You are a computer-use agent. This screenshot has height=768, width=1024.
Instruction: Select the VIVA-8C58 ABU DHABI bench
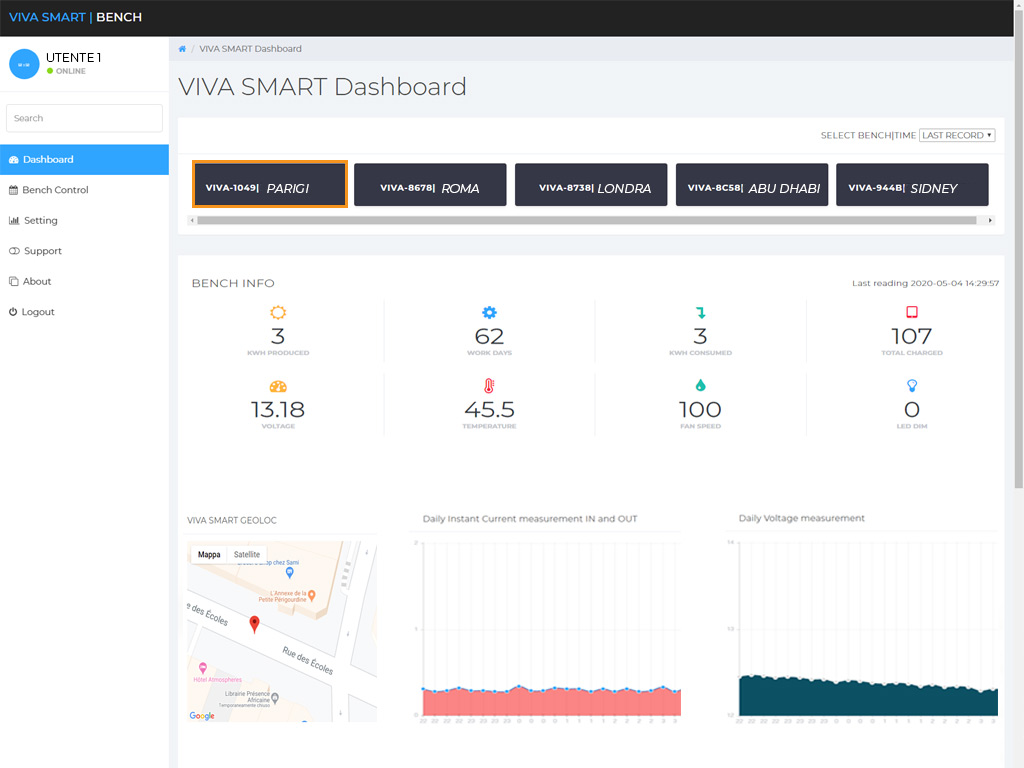coord(752,185)
